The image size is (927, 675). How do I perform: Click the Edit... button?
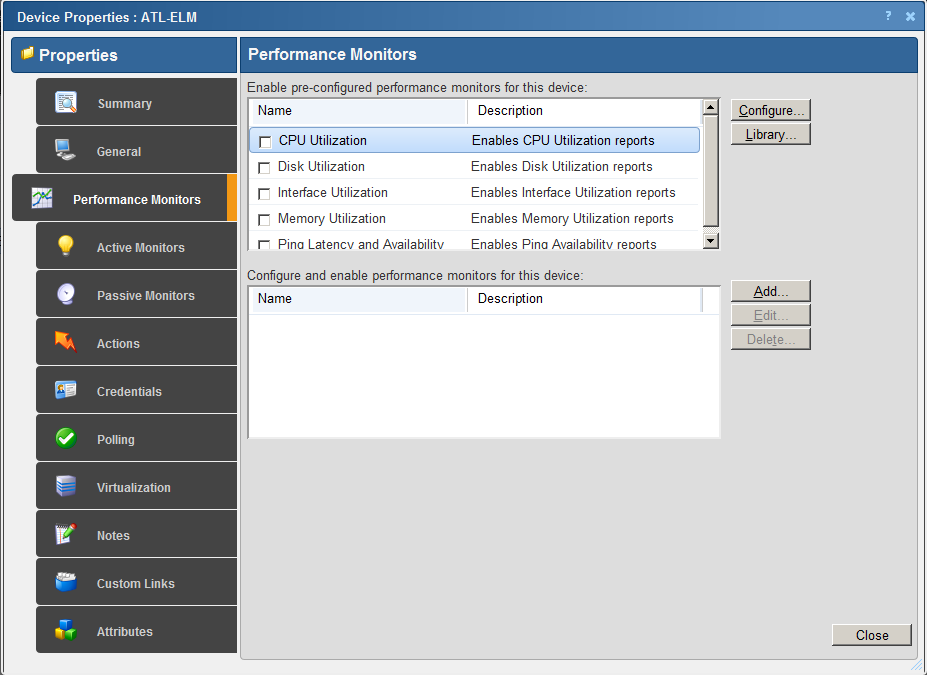770,316
